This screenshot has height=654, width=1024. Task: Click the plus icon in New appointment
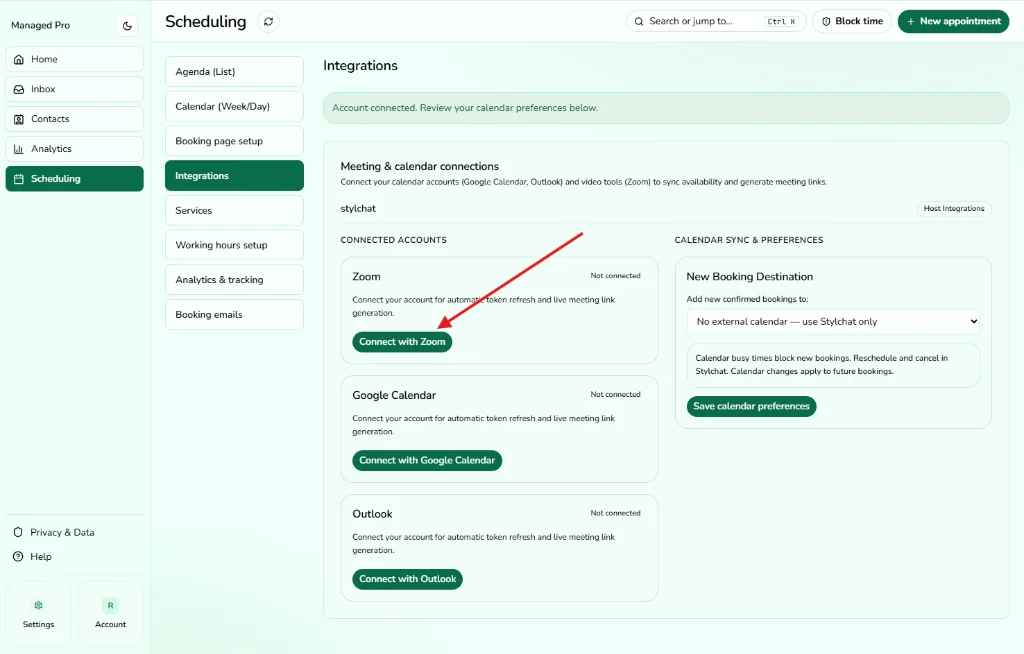coord(910,22)
